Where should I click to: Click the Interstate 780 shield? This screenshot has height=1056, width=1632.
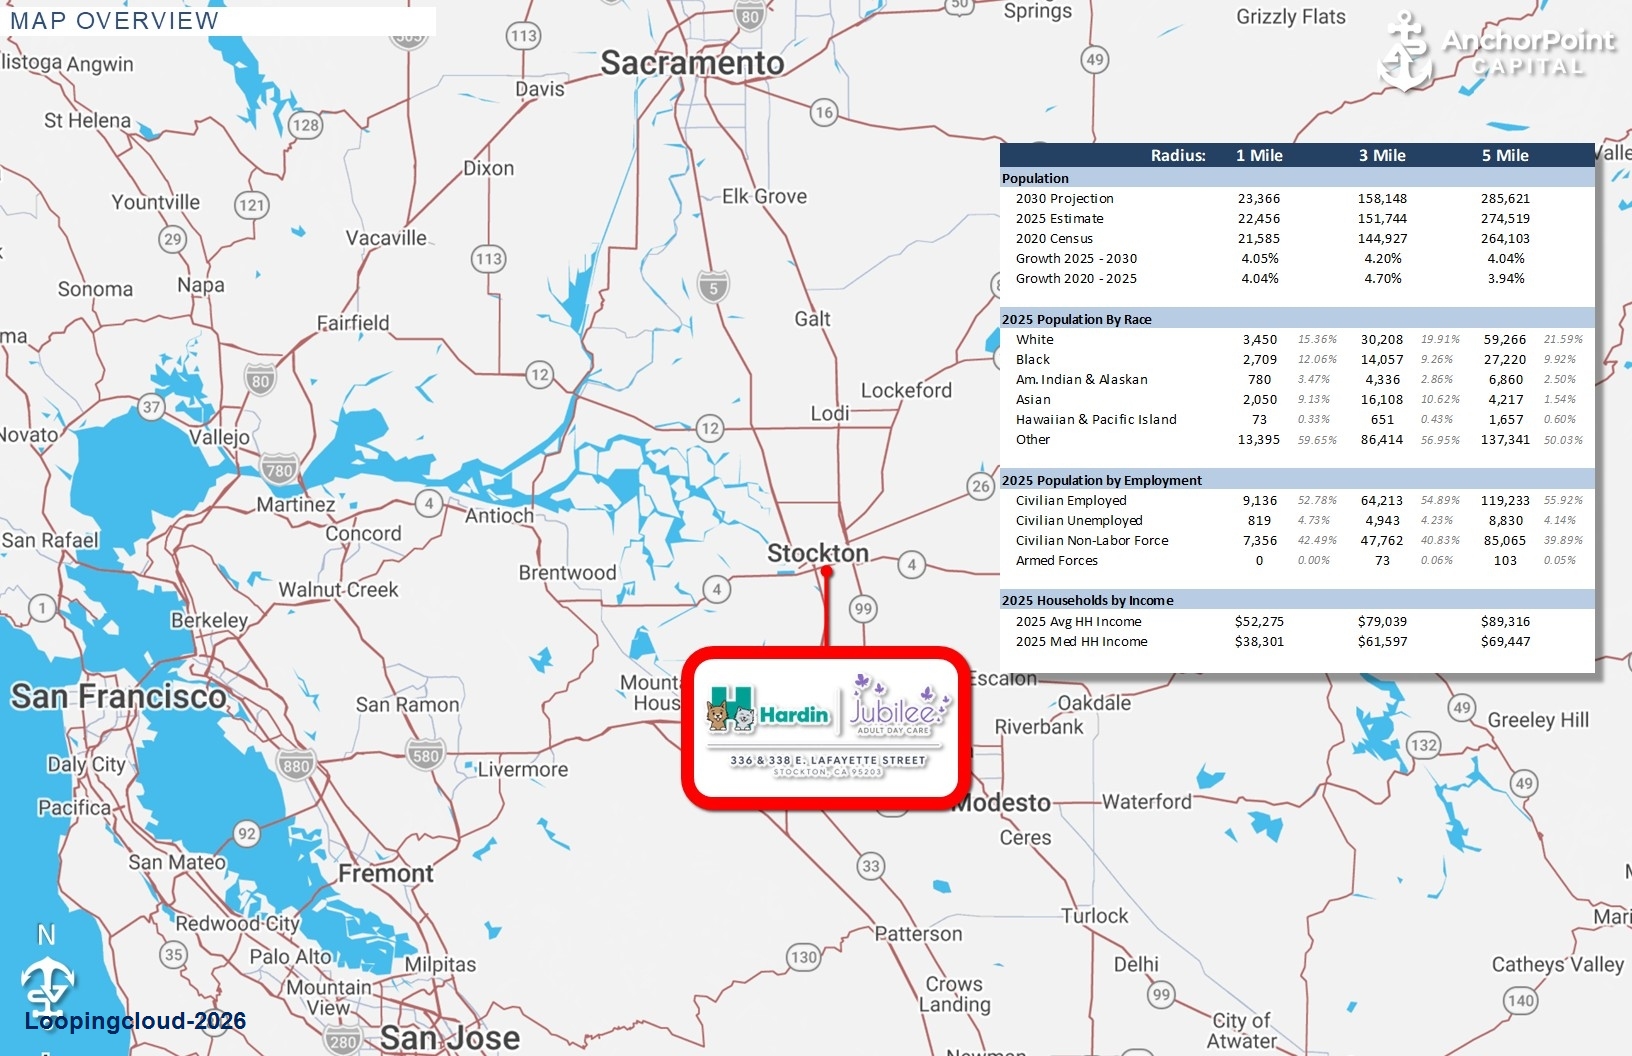pos(278,468)
